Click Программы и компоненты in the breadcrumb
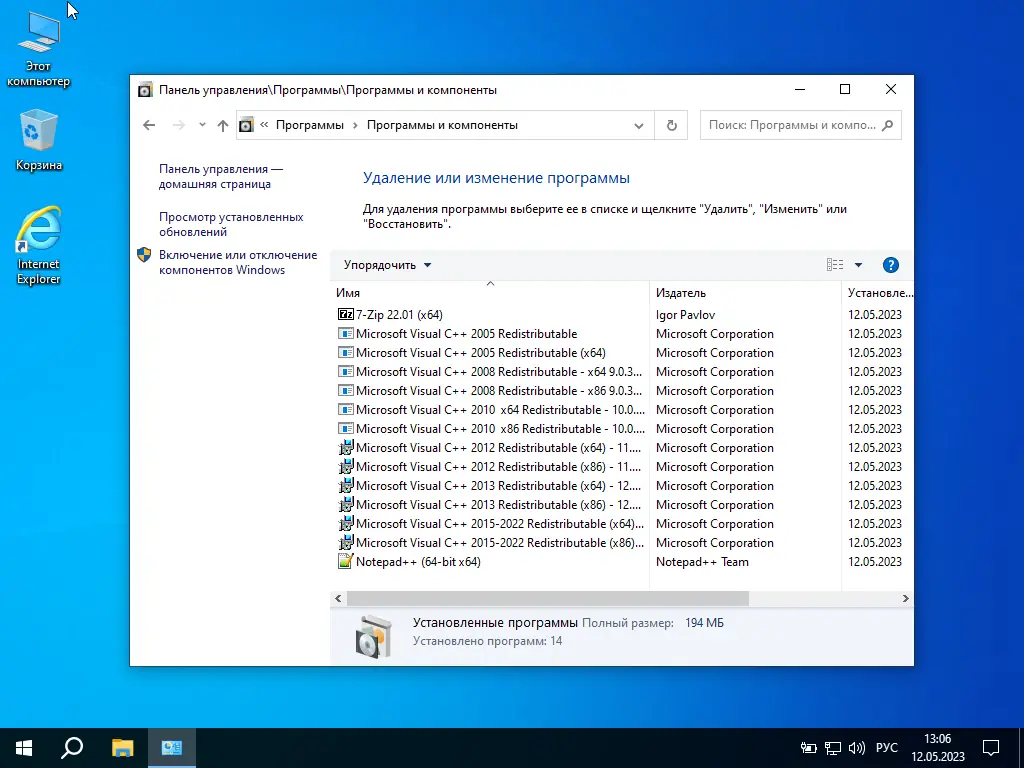1024x768 pixels. point(442,125)
